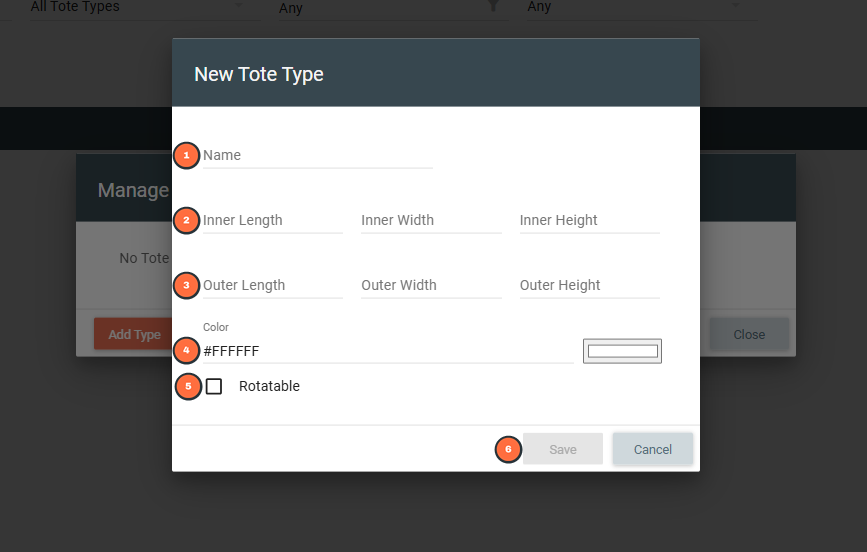Open the All Tote Types dropdown
Screen dimensions: 867x552
145,8
